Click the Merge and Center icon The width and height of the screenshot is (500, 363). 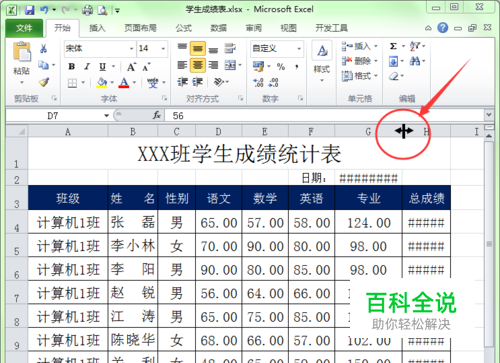pyautogui.click(x=230, y=65)
